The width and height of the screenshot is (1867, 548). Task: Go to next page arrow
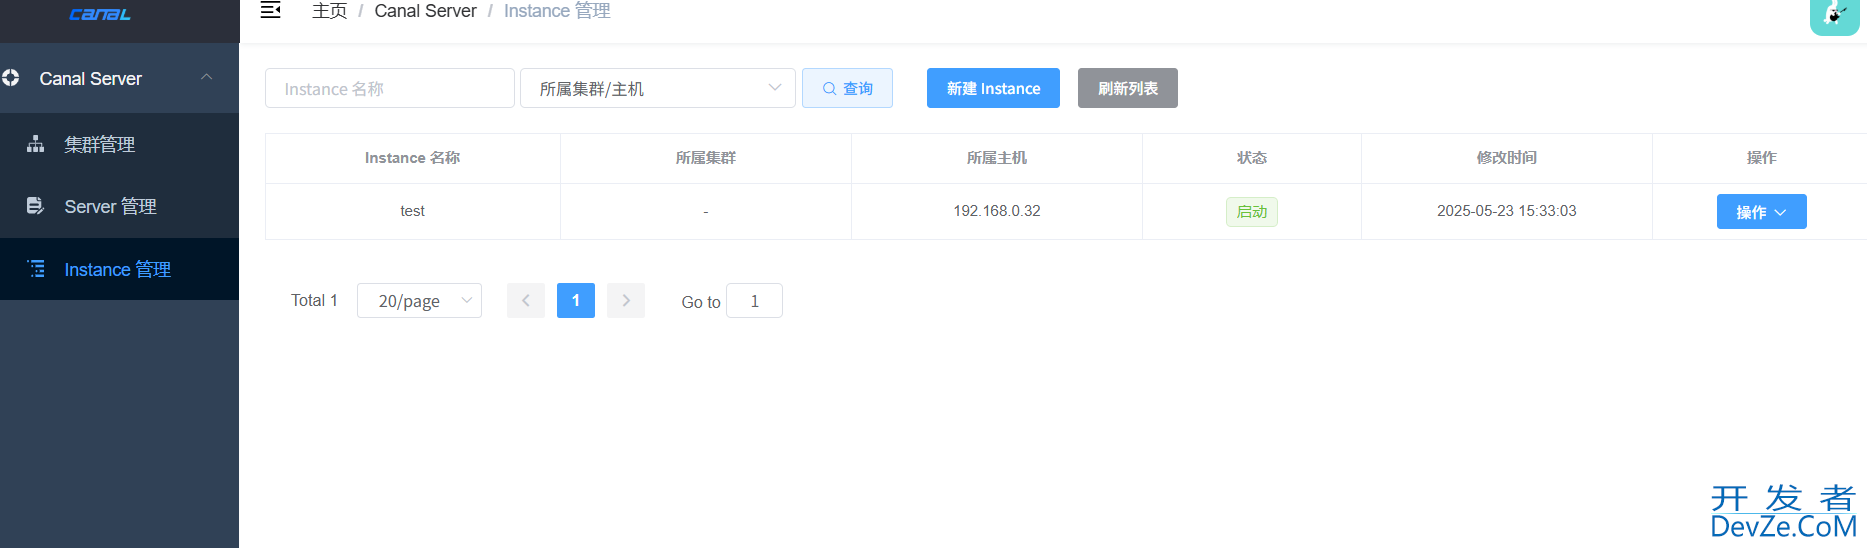point(626,300)
